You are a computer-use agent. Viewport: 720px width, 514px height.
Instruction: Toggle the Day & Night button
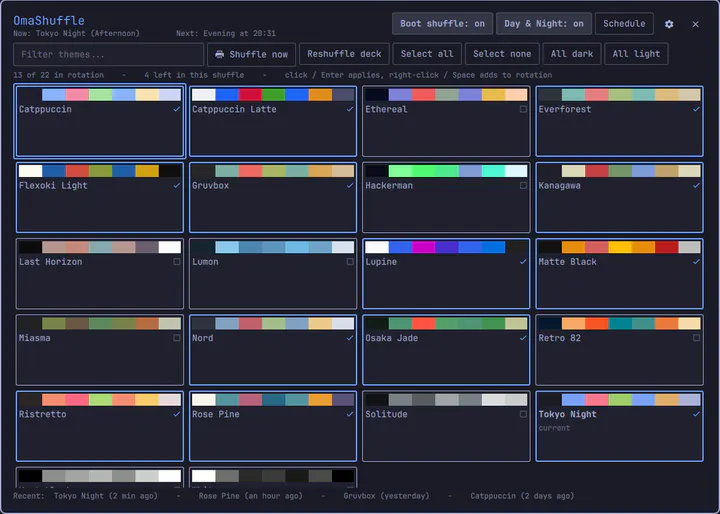tap(544, 23)
